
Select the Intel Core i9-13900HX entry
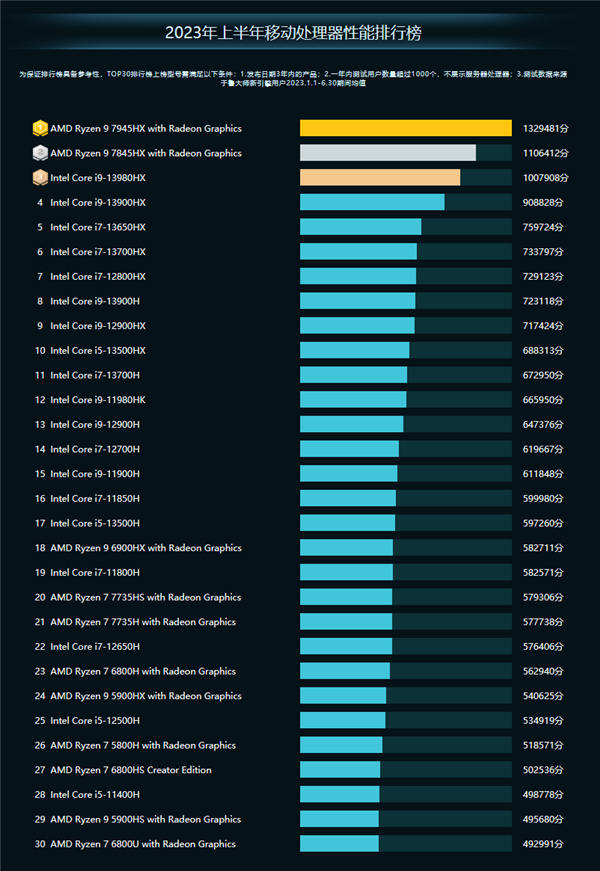(97, 202)
